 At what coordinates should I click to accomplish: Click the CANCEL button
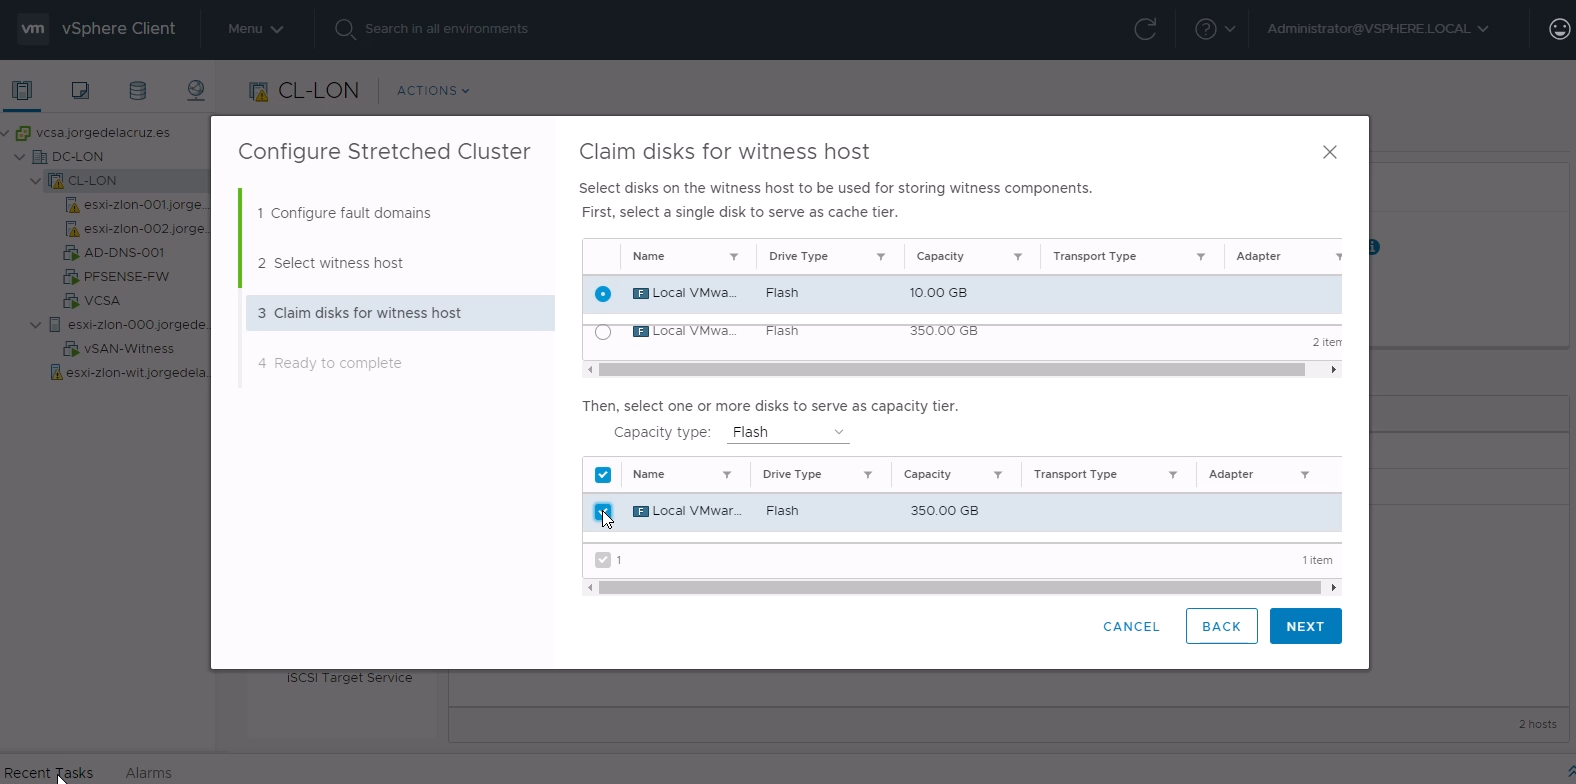[1131, 626]
